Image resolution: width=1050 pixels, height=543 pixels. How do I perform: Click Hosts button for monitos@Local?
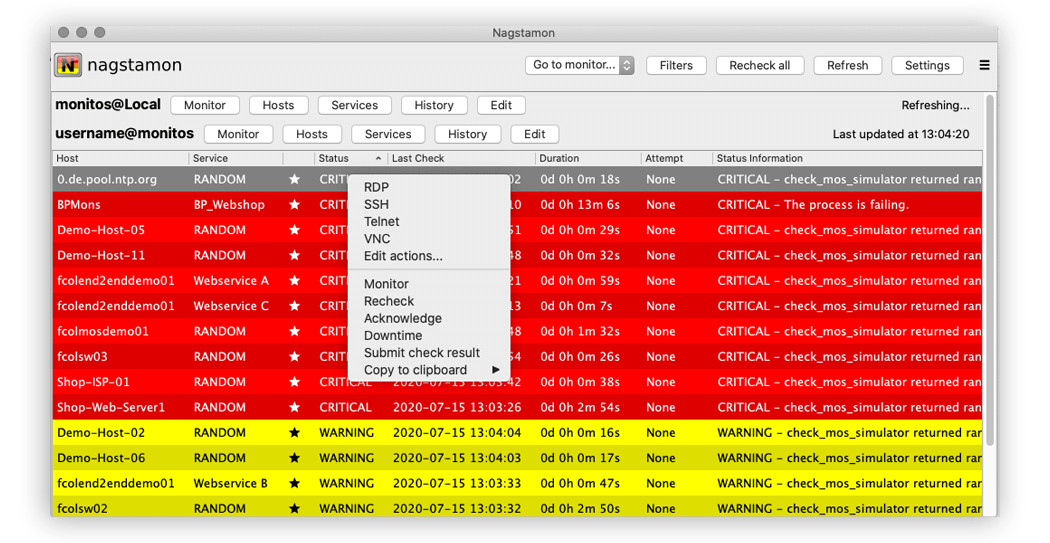[x=279, y=105]
